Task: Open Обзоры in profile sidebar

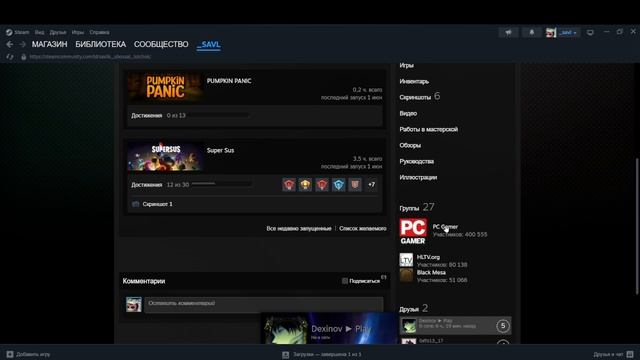Action: click(410, 145)
